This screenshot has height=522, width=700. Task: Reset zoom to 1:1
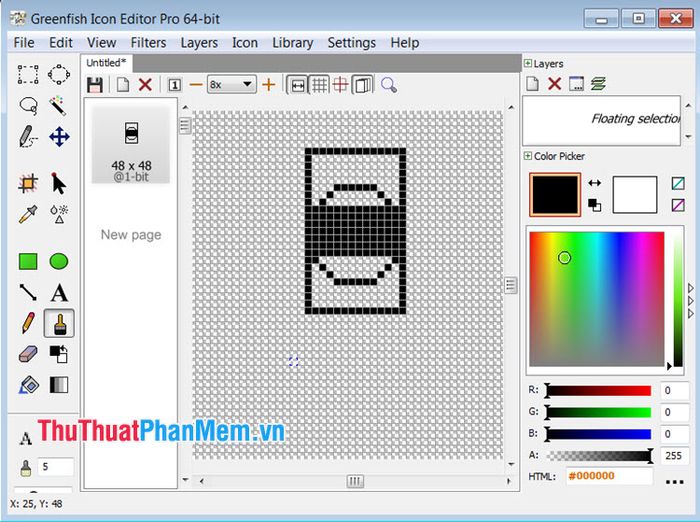click(x=175, y=85)
